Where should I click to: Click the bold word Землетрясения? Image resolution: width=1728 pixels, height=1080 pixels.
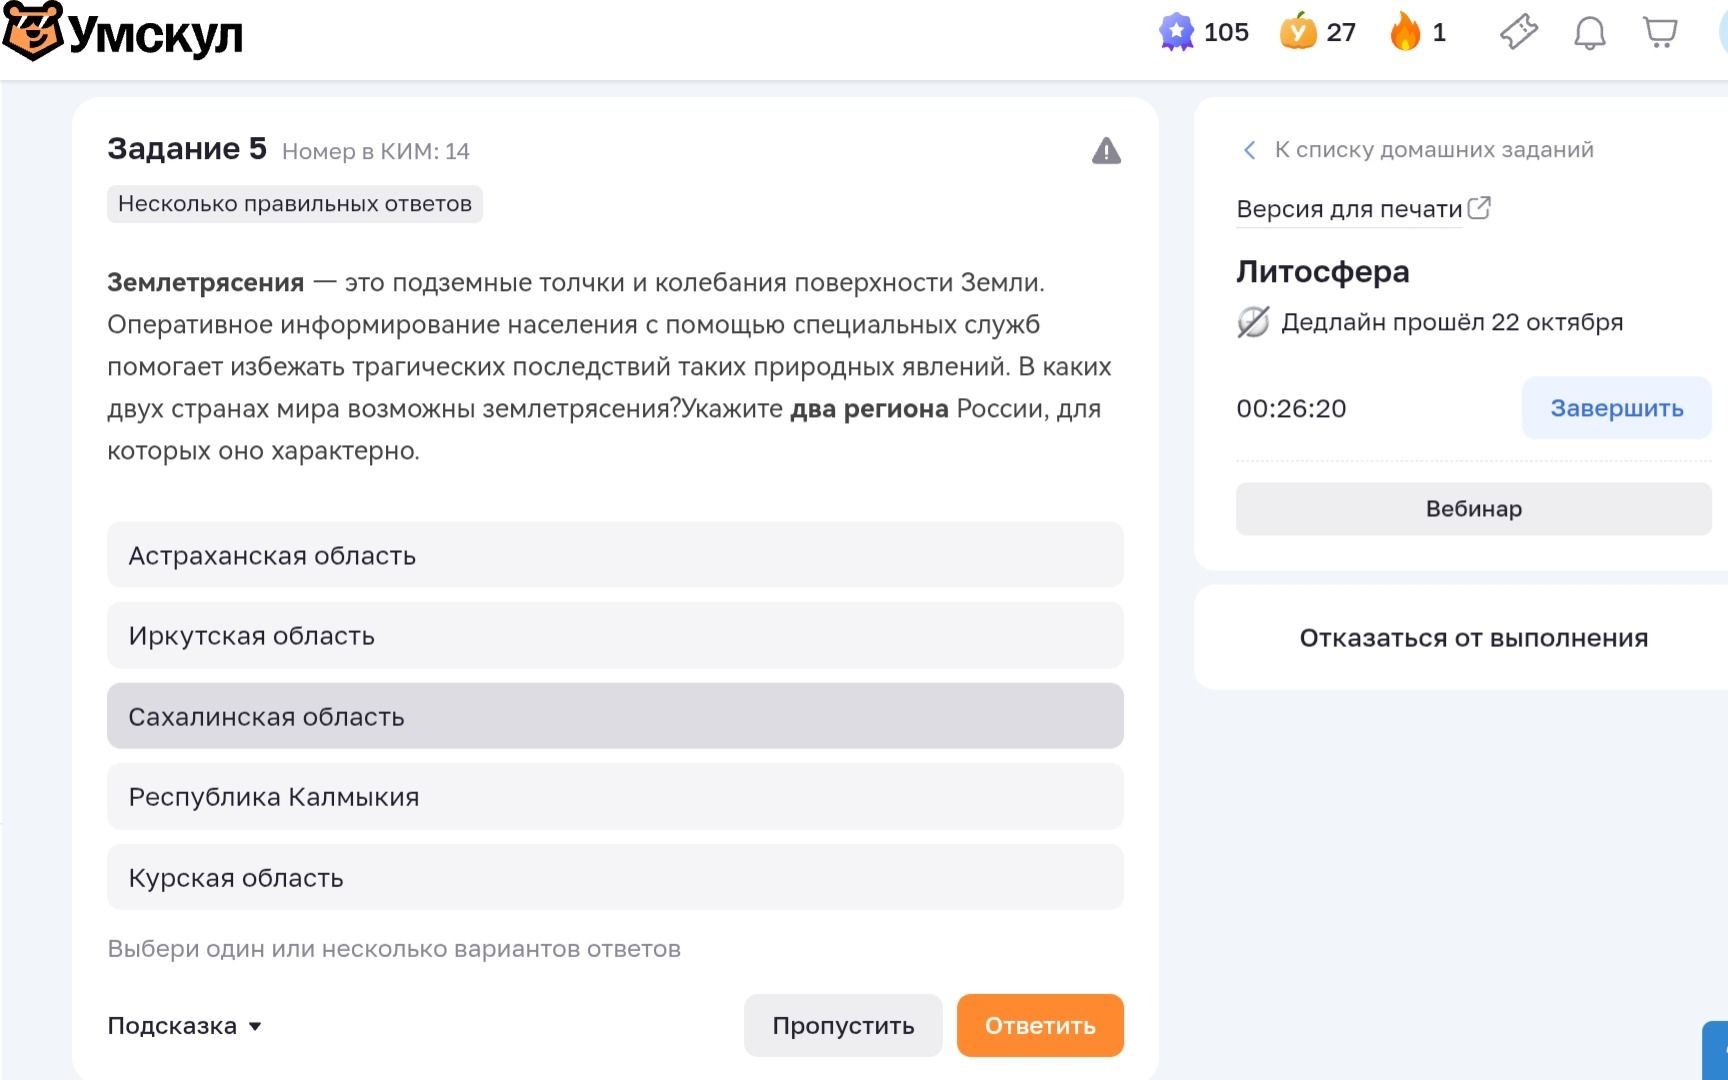pyautogui.click(x=205, y=283)
